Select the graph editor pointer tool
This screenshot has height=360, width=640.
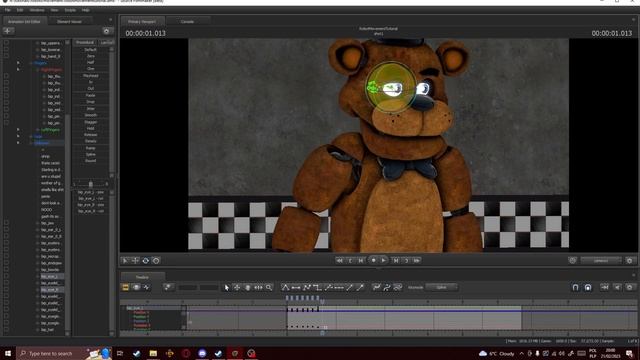pos(227,287)
